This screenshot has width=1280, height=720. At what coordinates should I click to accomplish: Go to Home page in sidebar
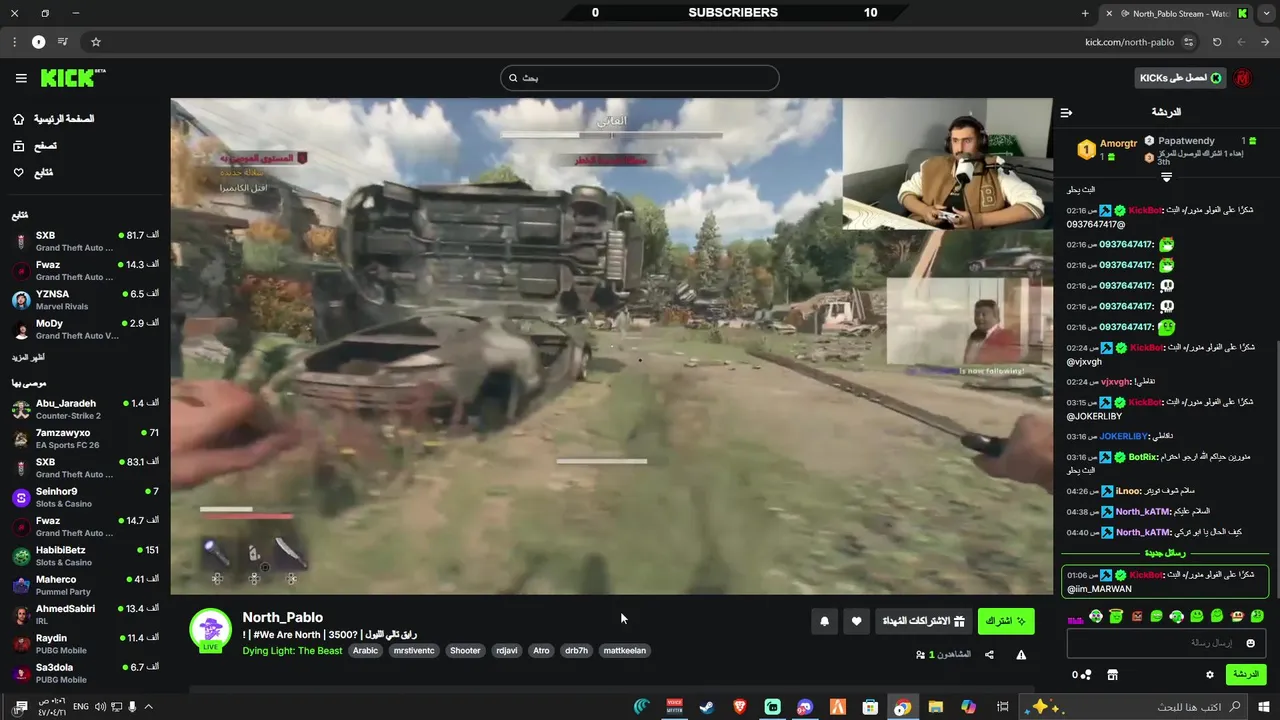pos(54,119)
